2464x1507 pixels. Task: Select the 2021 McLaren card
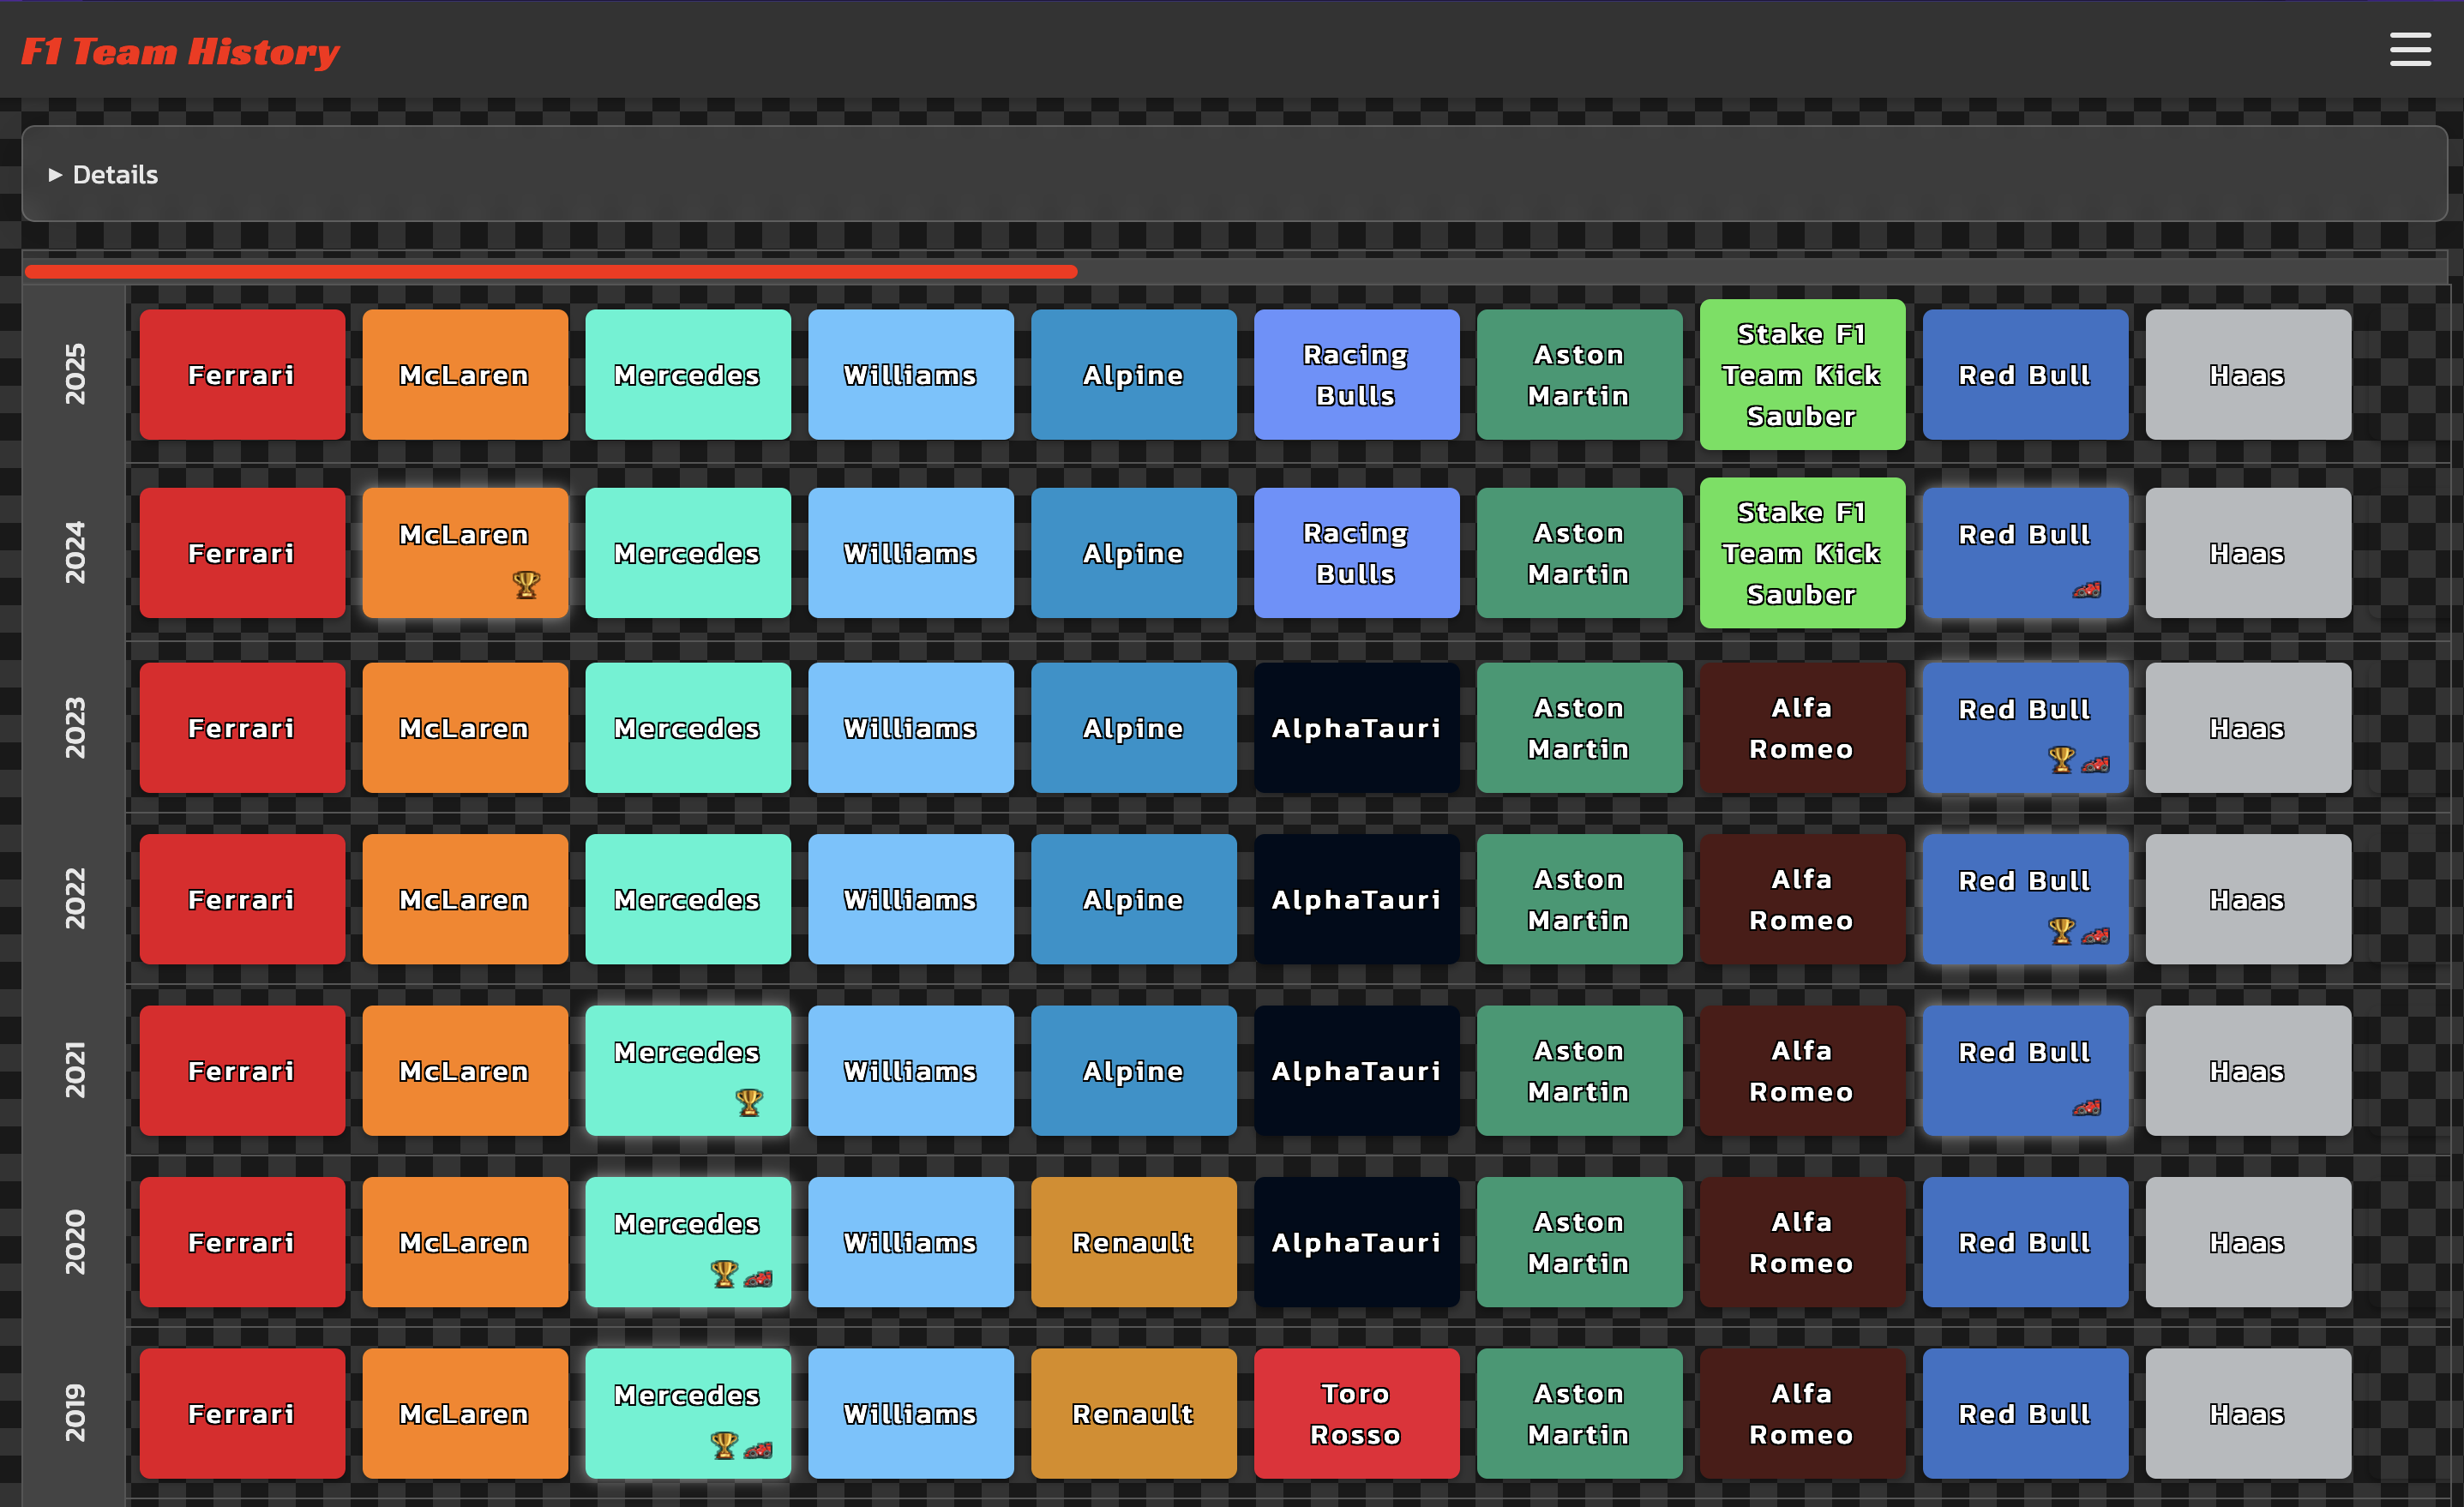(465, 1071)
